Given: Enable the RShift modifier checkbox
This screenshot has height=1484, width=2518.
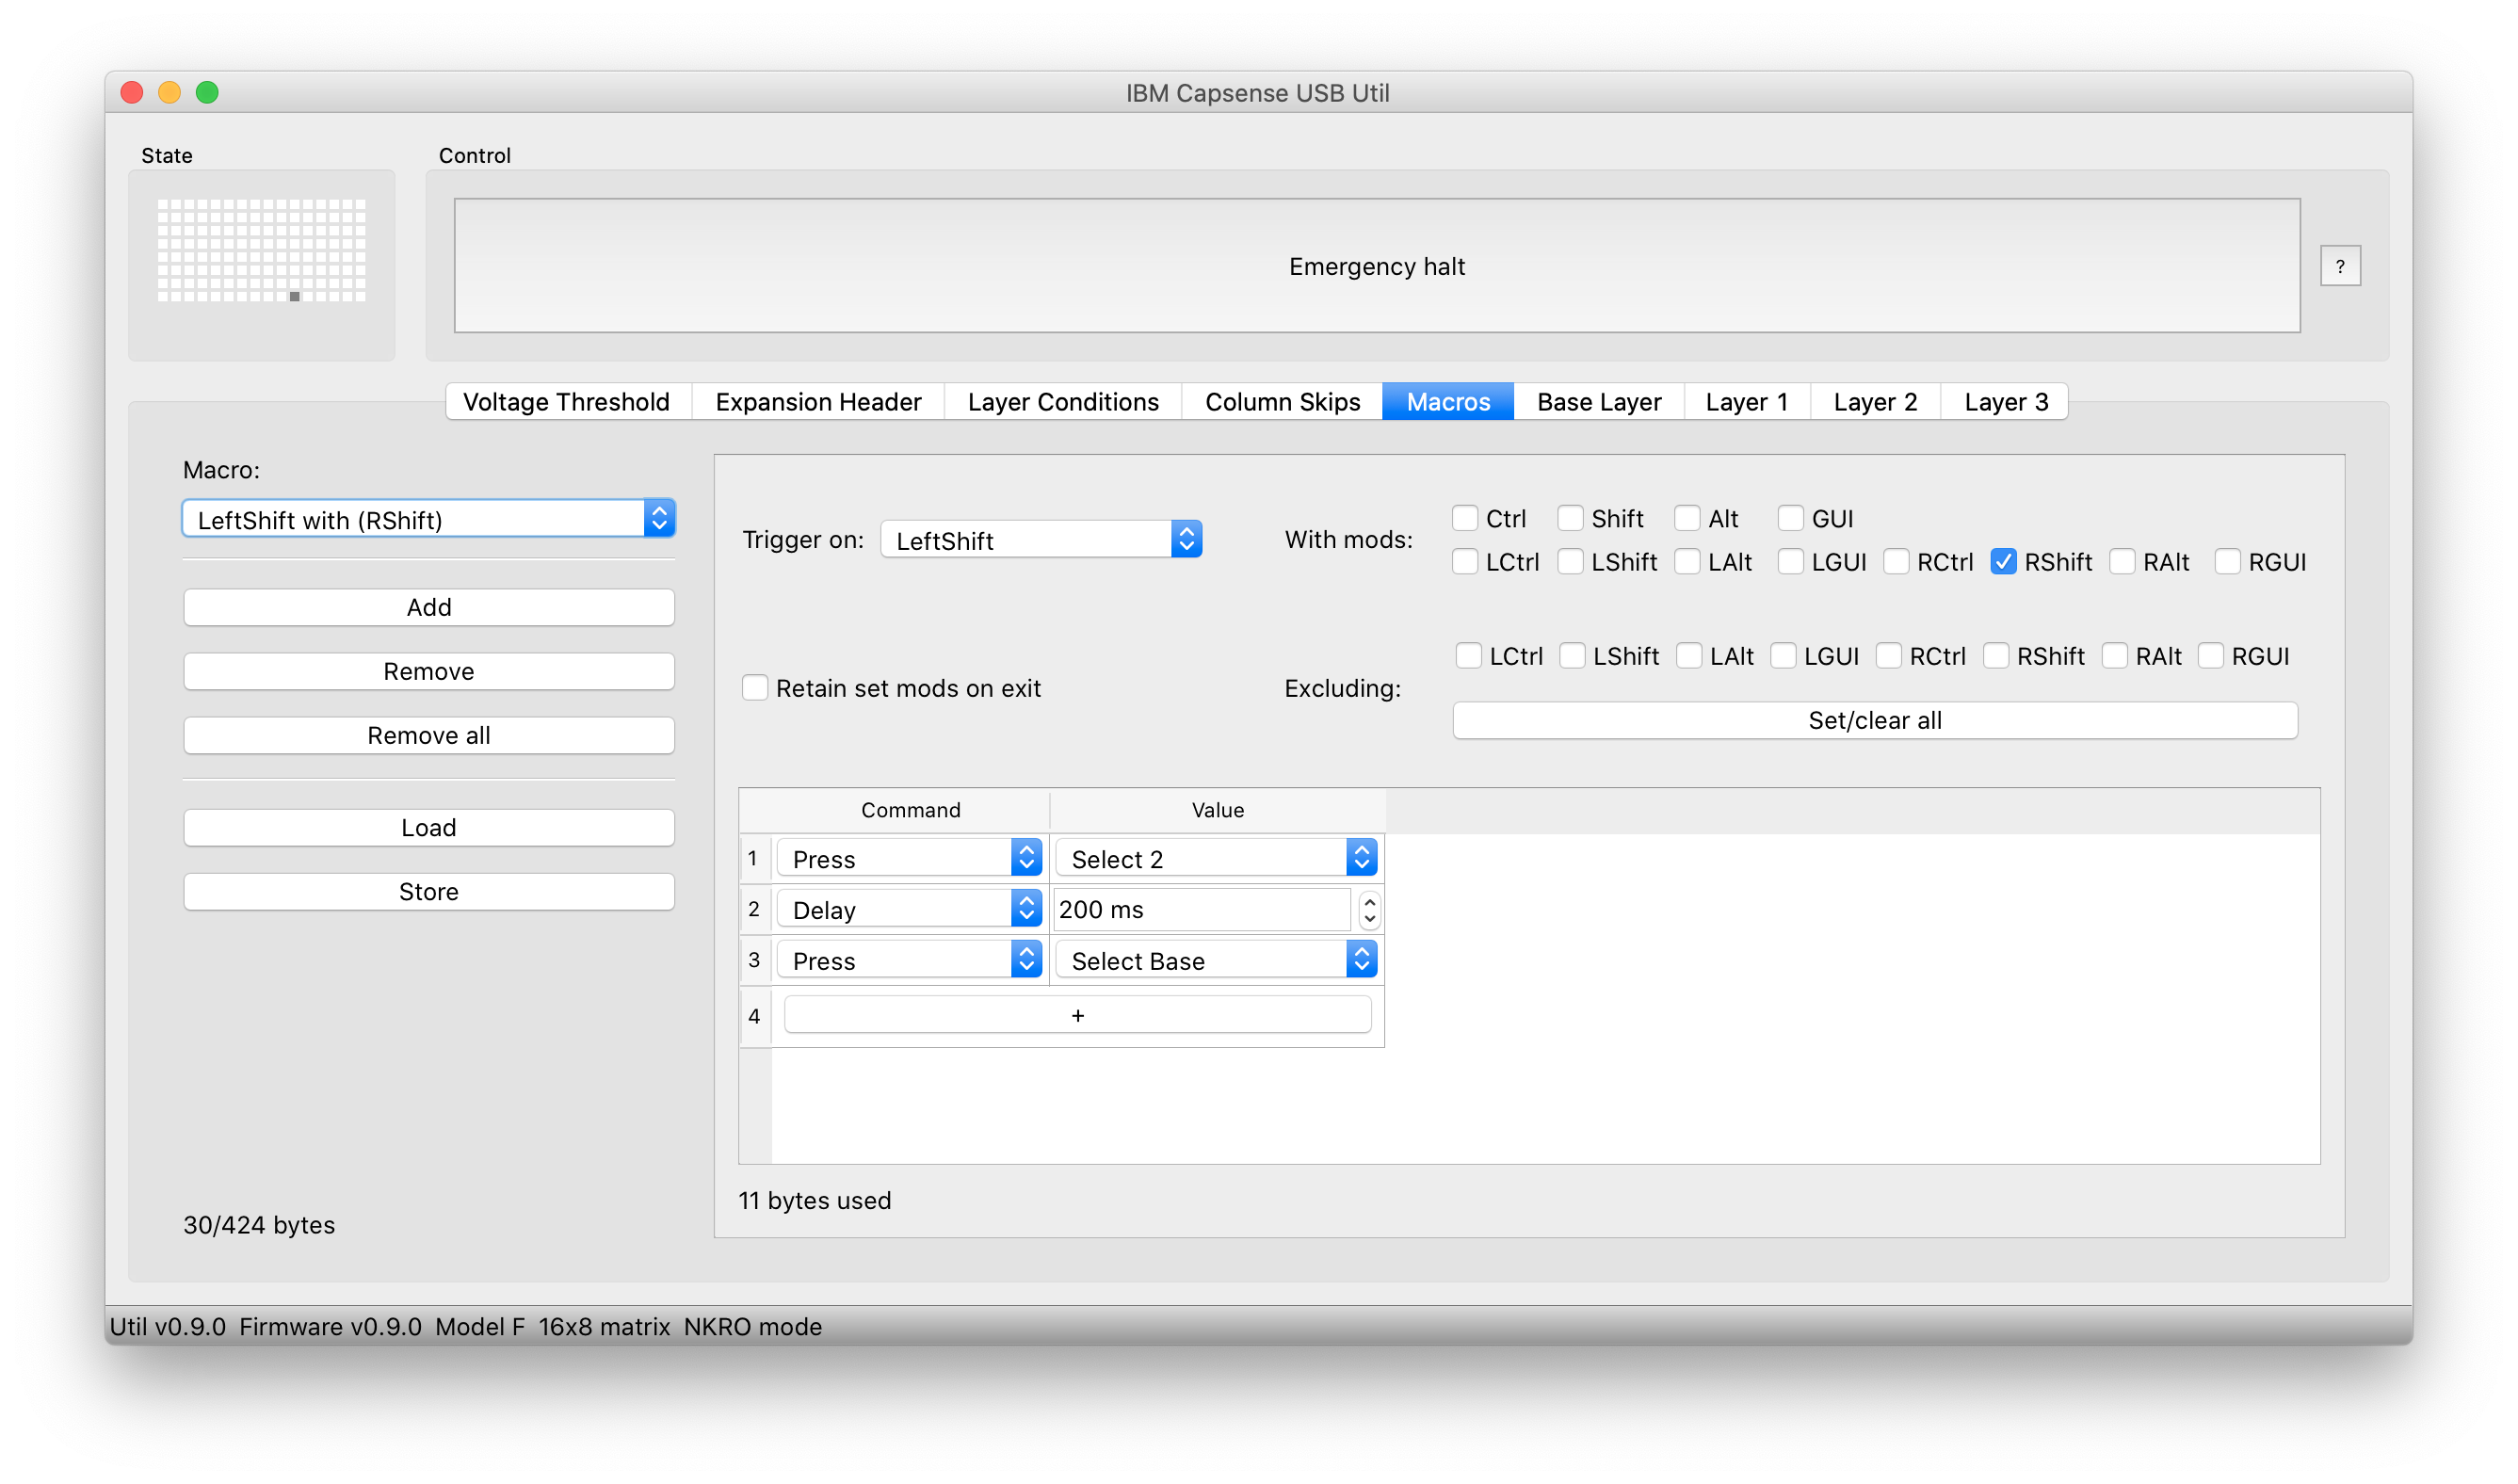Looking at the screenshot, I should pyautogui.click(x=2001, y=560).
